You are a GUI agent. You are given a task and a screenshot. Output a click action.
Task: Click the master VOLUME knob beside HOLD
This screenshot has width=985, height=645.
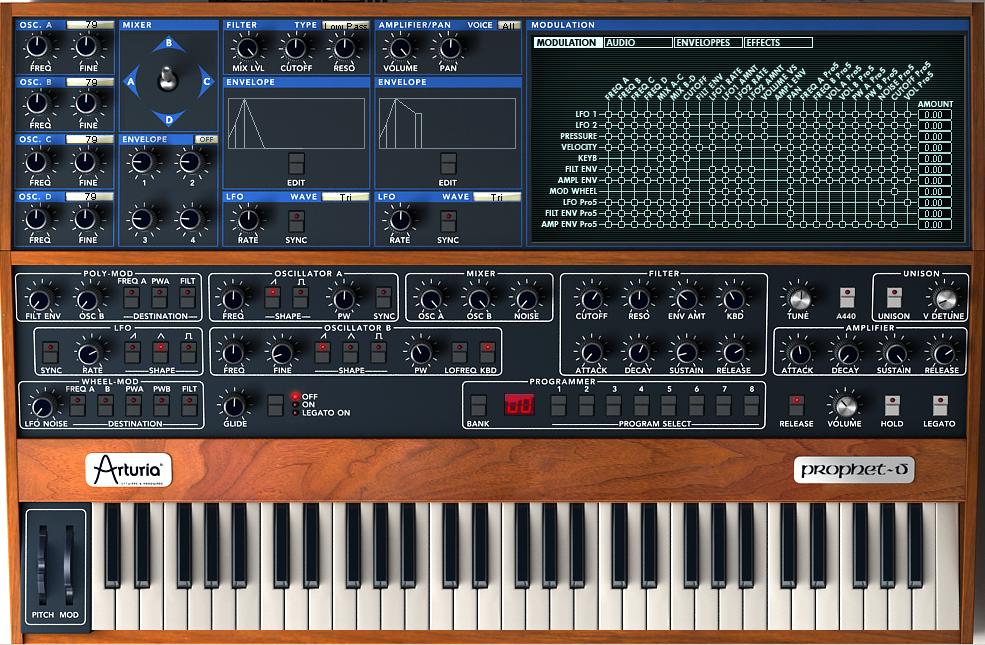pyautogui.click(x=845, y=405)
